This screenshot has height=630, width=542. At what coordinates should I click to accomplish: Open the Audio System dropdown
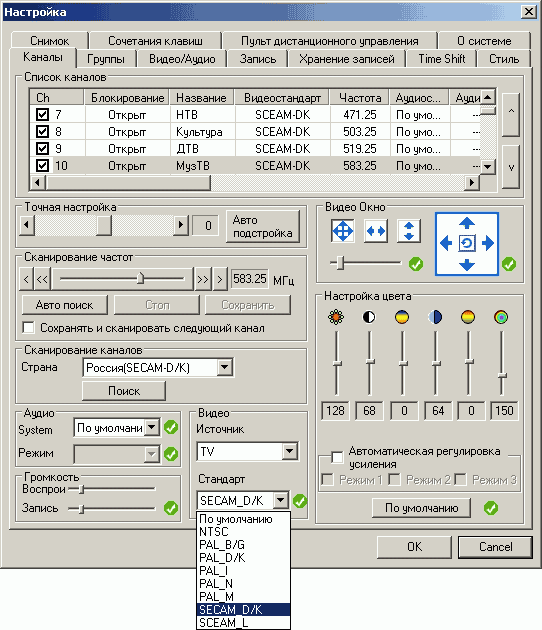pos(151,428)
